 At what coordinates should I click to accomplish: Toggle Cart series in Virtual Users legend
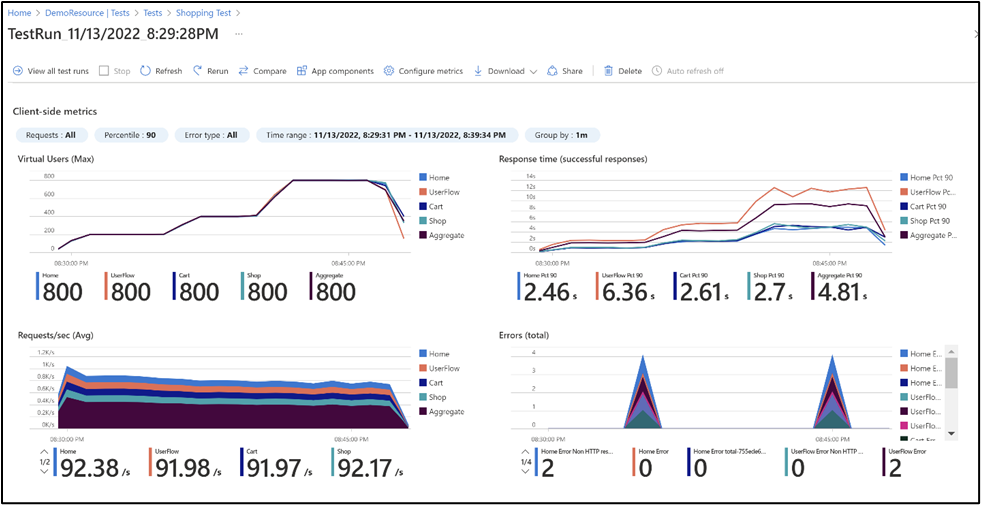pos(432,207)
